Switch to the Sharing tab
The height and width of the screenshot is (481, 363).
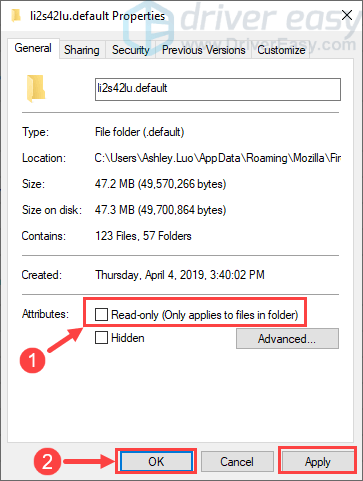tap(82, 50)
